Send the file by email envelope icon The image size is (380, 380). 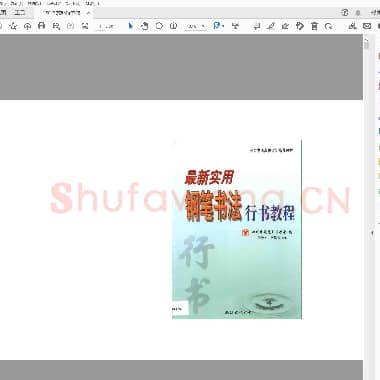point(367,26)
